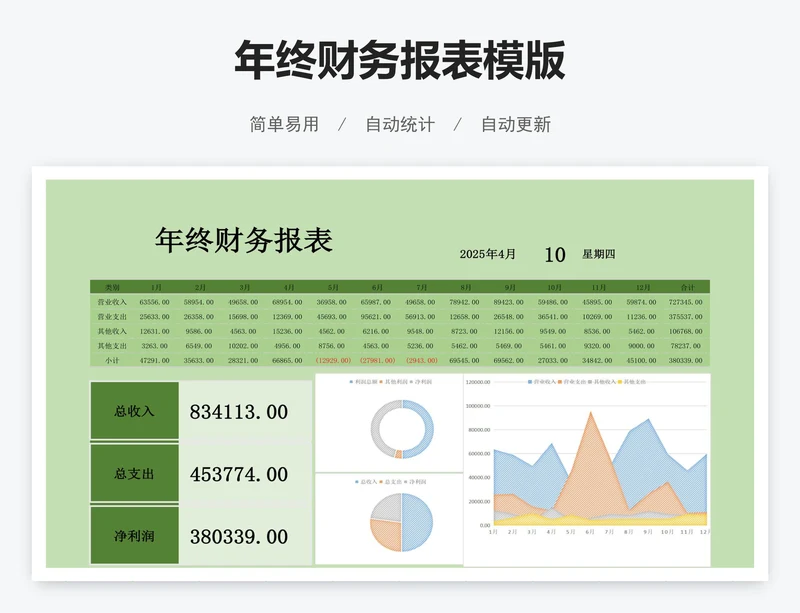The width and height of the screenshot is (800, 613).
Task: Click the 自动统计 subtitle text
Action: coord(400,124)
